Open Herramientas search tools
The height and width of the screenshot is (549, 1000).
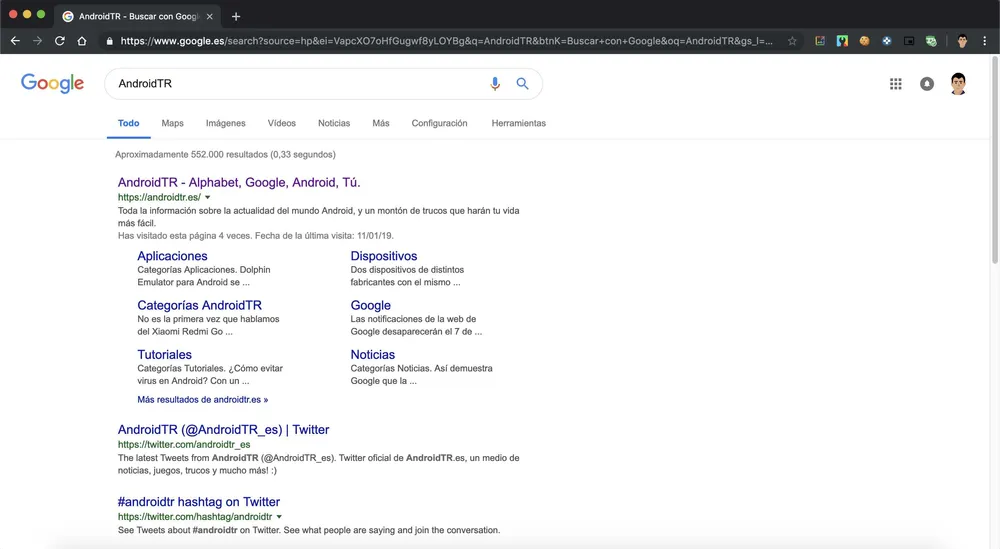(518, 123)
